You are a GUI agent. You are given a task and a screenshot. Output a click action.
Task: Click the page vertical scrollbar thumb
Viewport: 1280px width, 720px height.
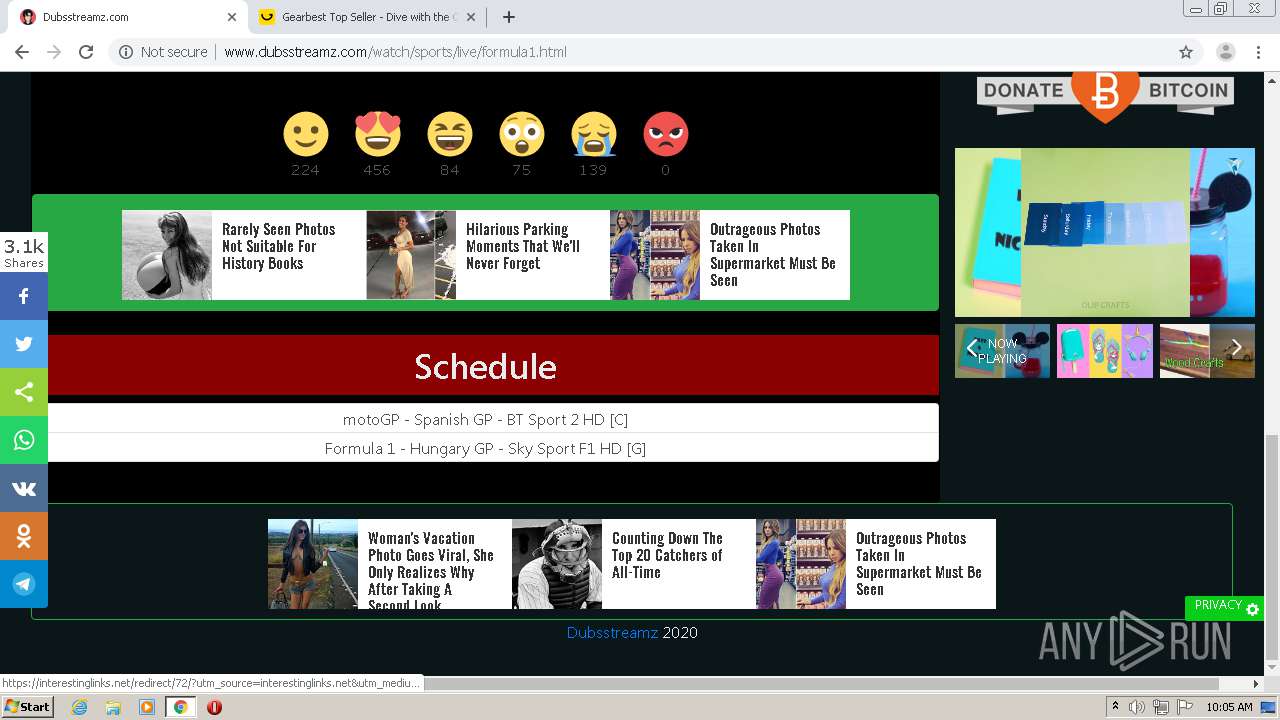tap(1272, 548)
